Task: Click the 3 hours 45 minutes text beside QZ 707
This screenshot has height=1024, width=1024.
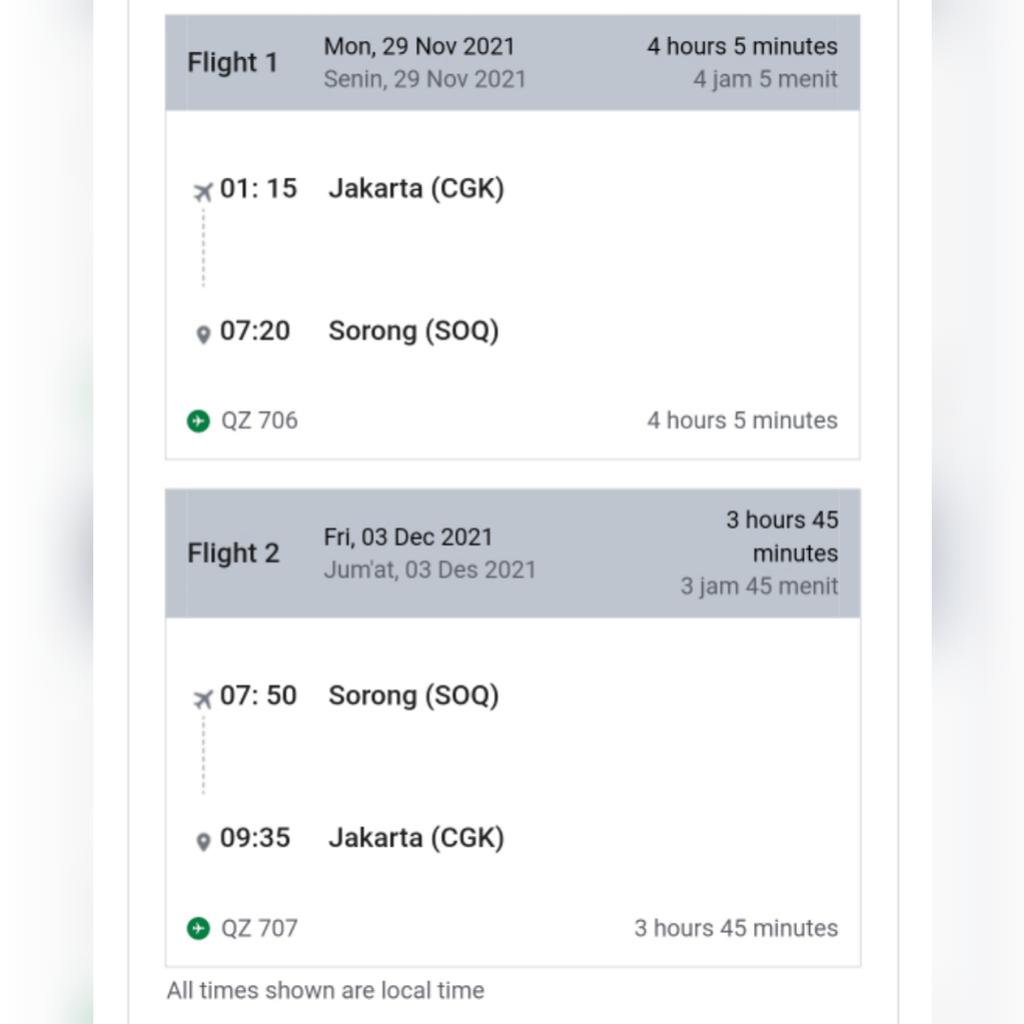Action: 736,928
